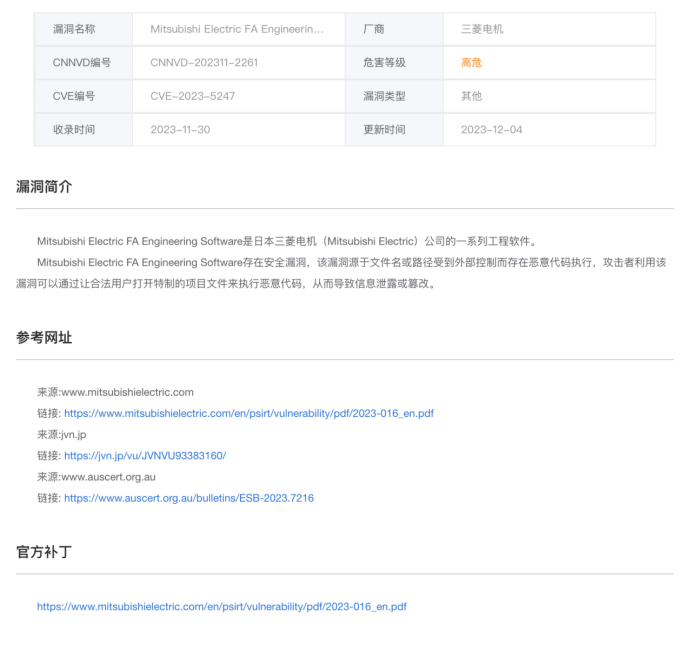Click the CVE编号 label cell
The width and height of the screenshot is (692, 646).
pyautogui.click(x=83, y=96)
